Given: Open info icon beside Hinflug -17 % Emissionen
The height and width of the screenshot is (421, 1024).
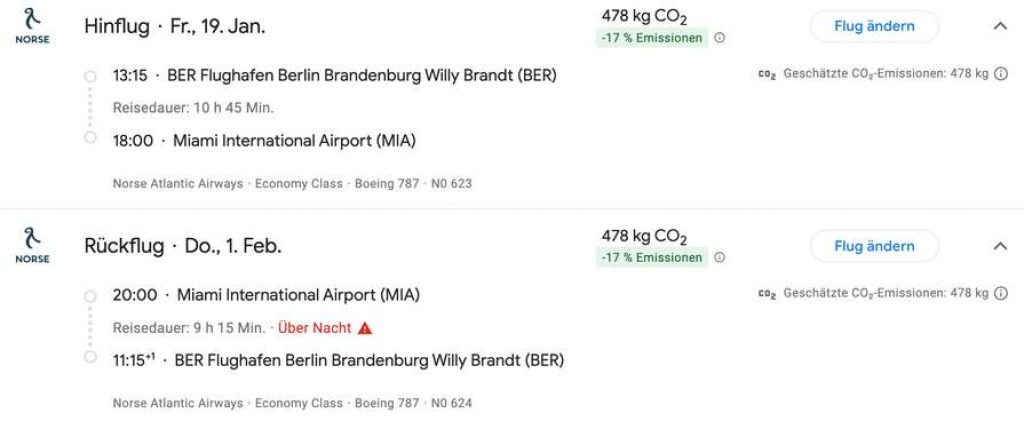Looking at the screenshot, I should pos(720,38).
